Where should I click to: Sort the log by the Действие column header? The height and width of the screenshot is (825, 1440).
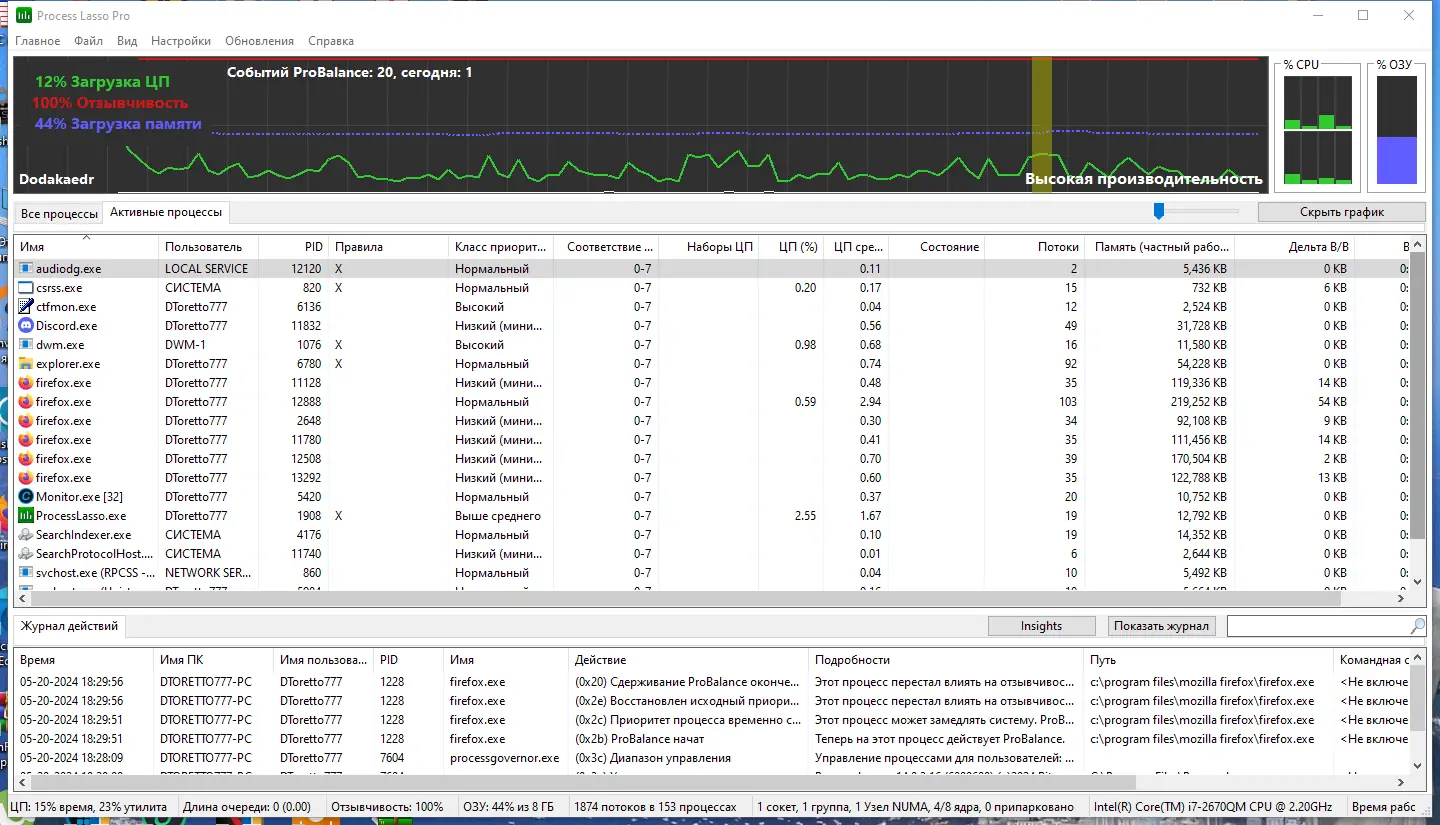tap(688, 660)
